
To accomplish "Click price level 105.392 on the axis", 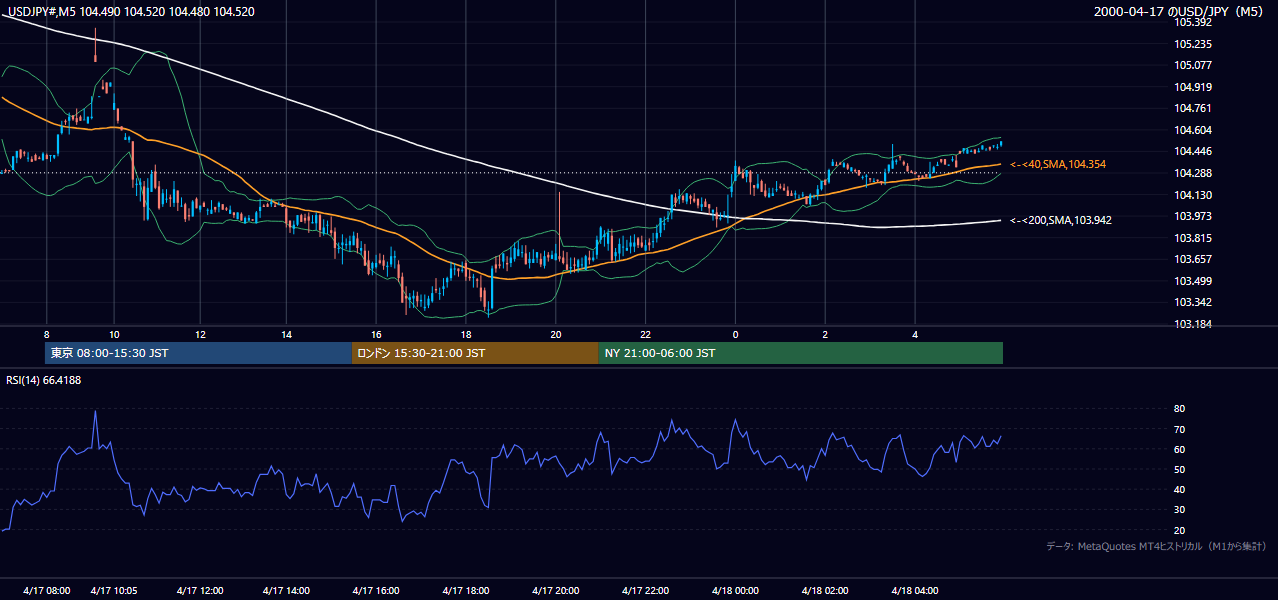I will click(1193, 22).
